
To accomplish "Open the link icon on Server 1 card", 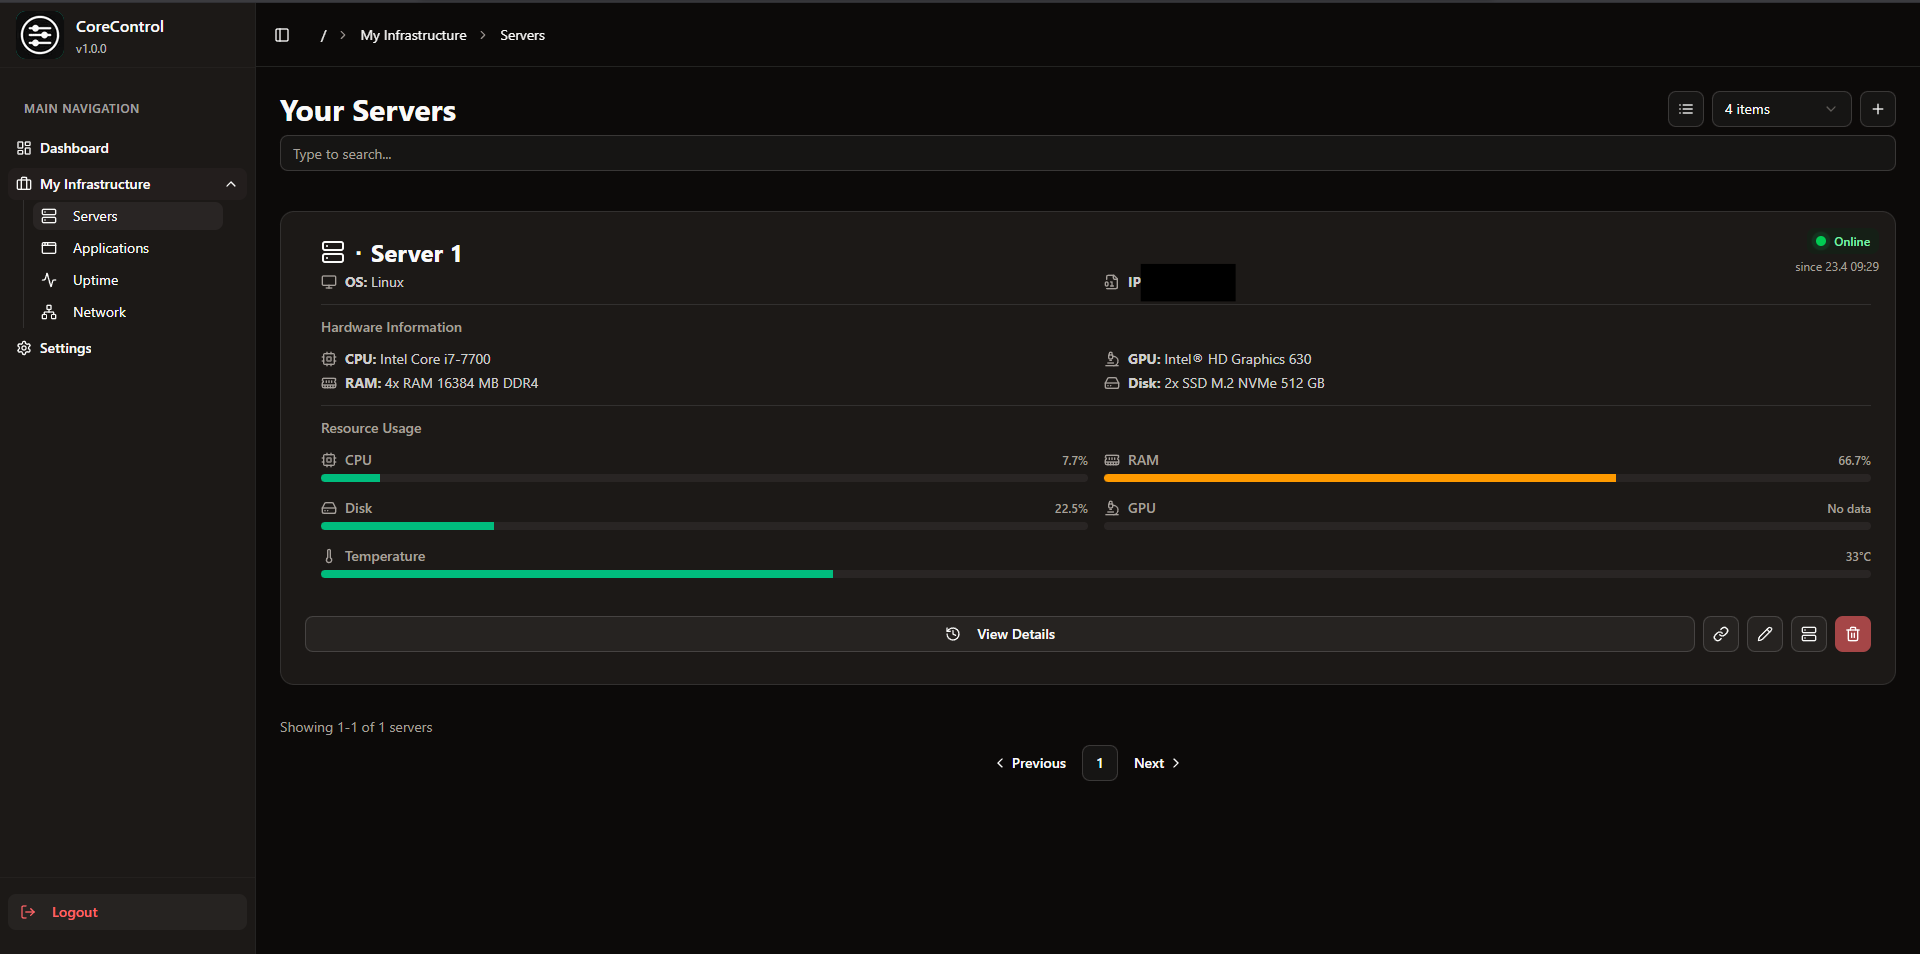I will (x=1720, y=634).
